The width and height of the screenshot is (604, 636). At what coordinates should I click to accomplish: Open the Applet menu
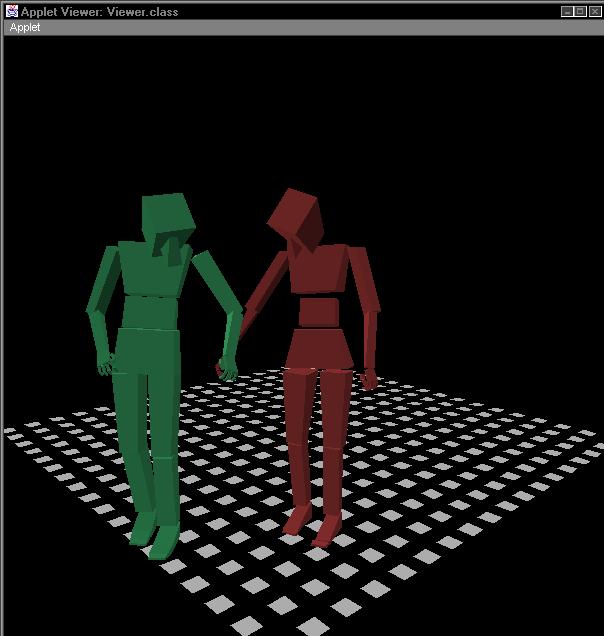click(x=25, y=28)
